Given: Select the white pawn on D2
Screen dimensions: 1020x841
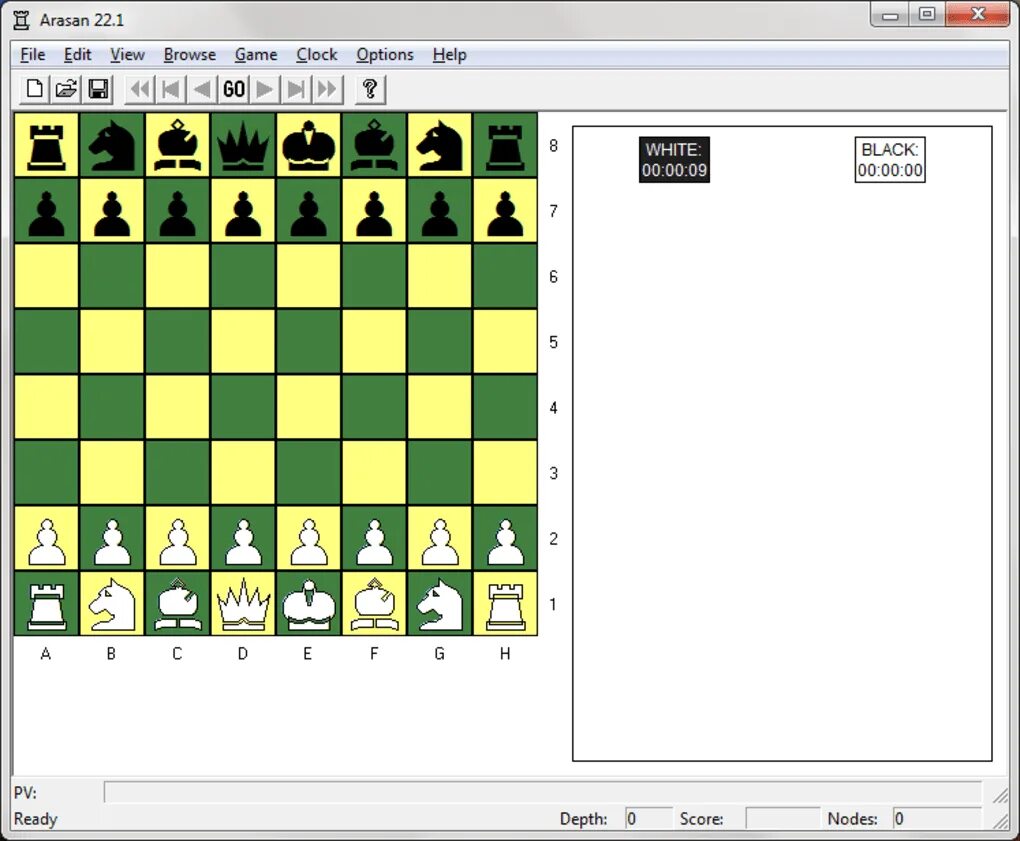Looking at the screenshot, I should [x=243, y=539].
